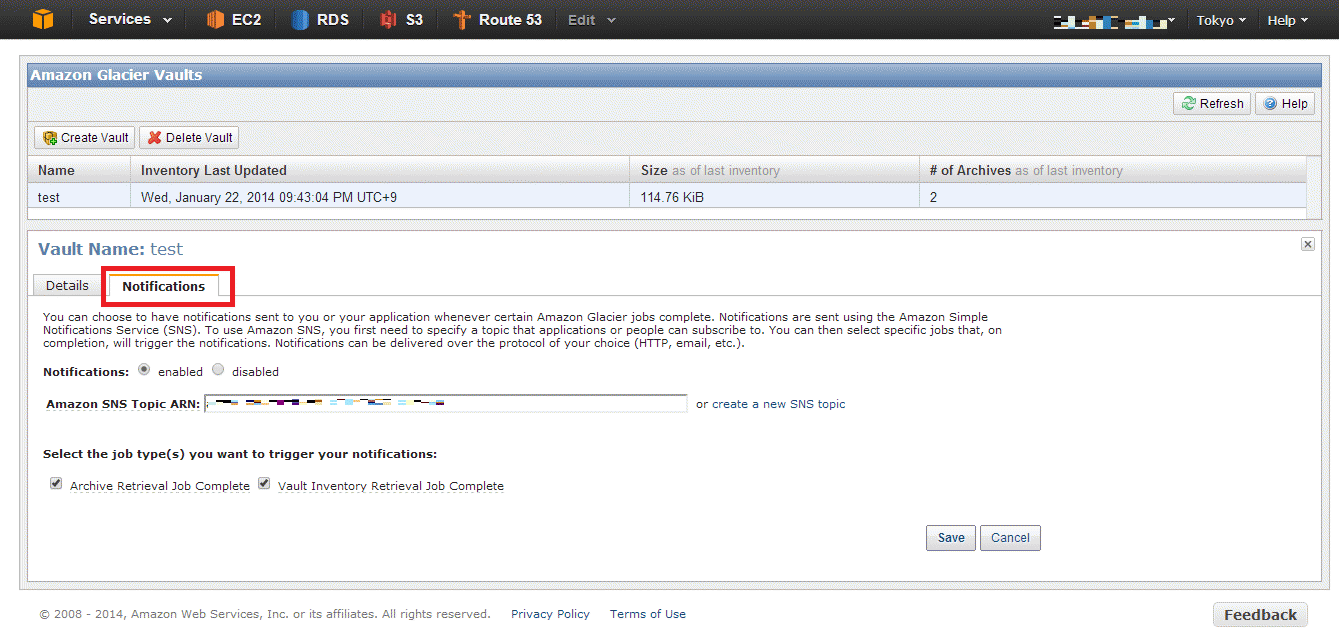Click the Feedback button
Image resolution: width=1339 pixels, height=638 pixels.
1260,615
